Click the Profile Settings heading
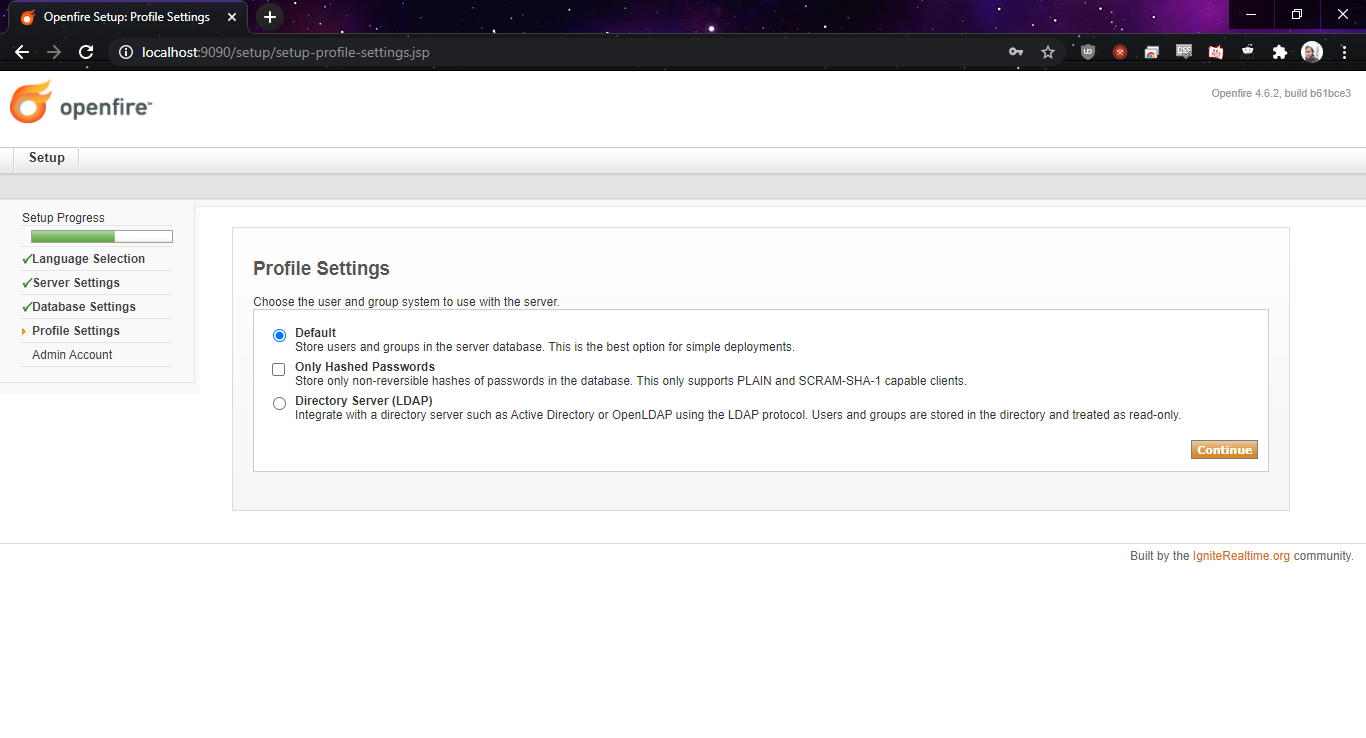Image resolution: width=1366 pixels, height=738 pixels. (321, 268)
